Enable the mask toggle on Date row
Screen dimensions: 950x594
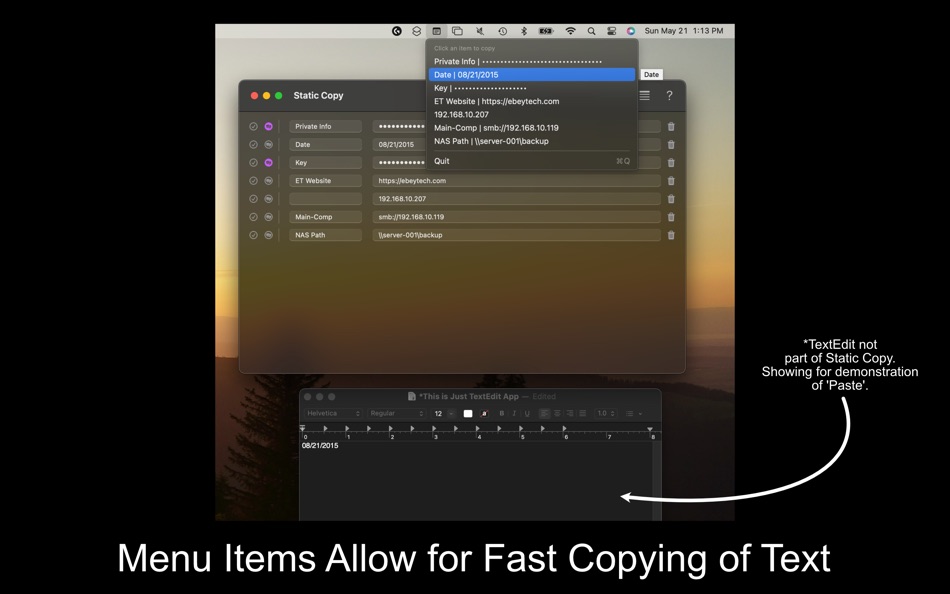(268, 145)
